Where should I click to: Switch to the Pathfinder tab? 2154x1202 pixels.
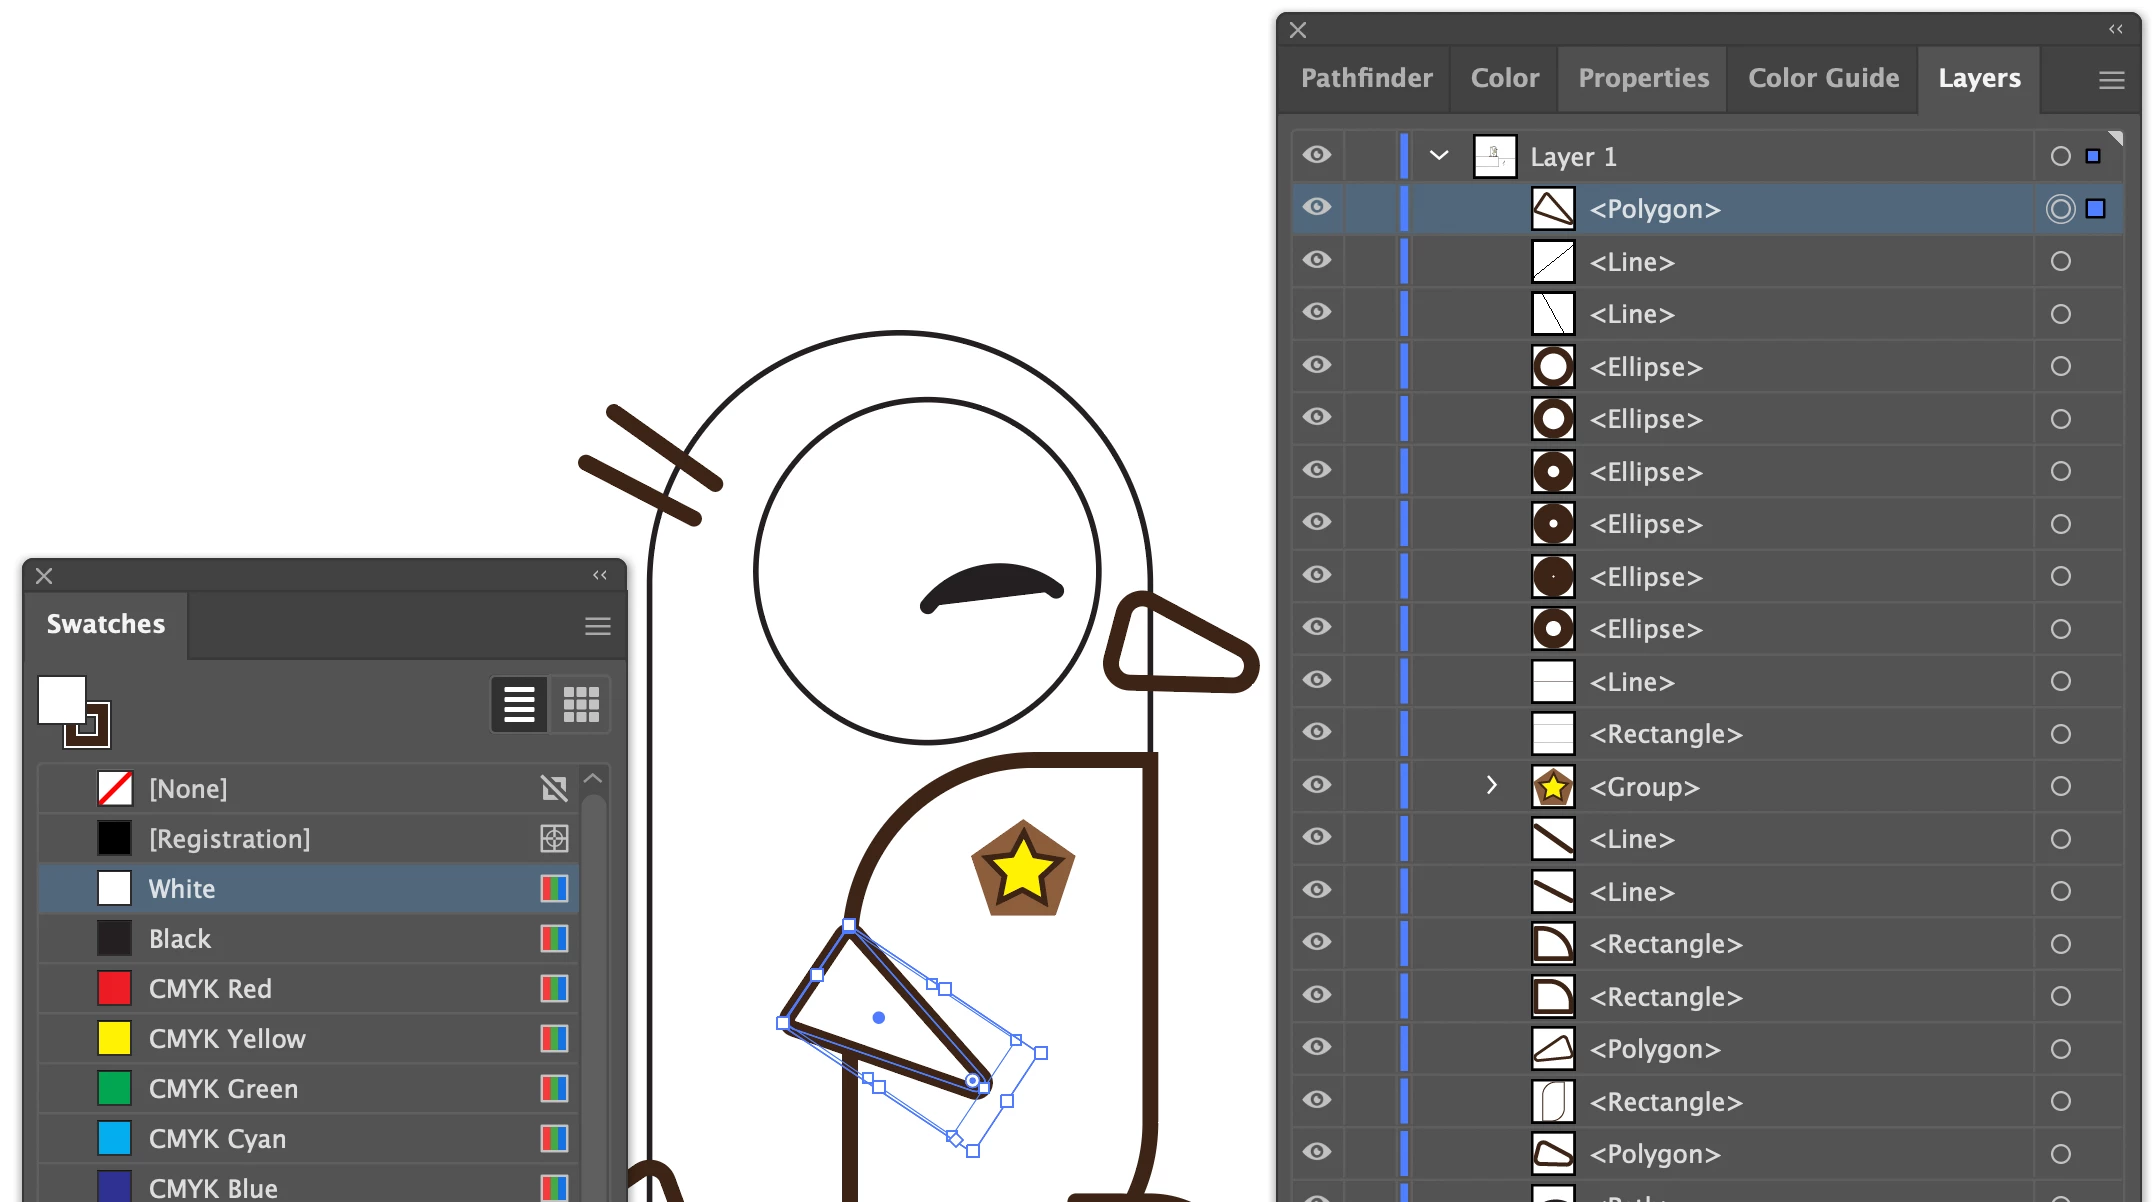click(1366, 78)
